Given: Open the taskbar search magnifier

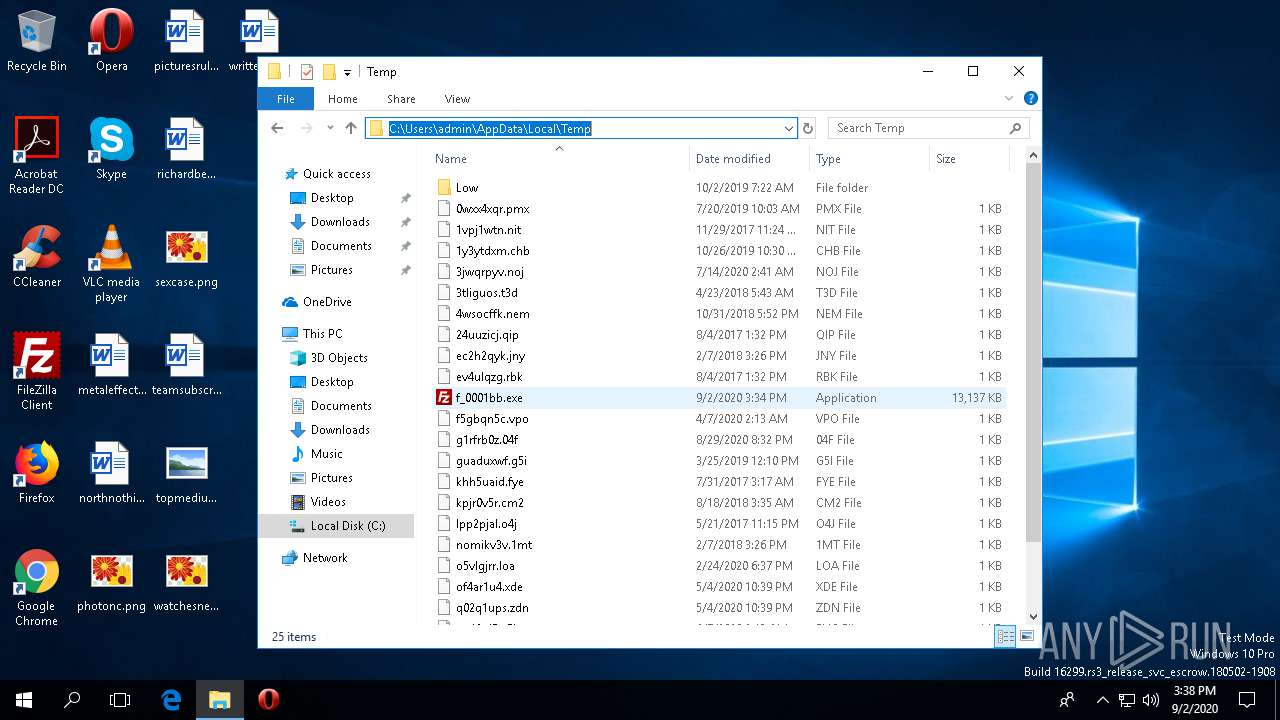Looking at the screenshot, I should pyautogui.click(x=72, y=700).
